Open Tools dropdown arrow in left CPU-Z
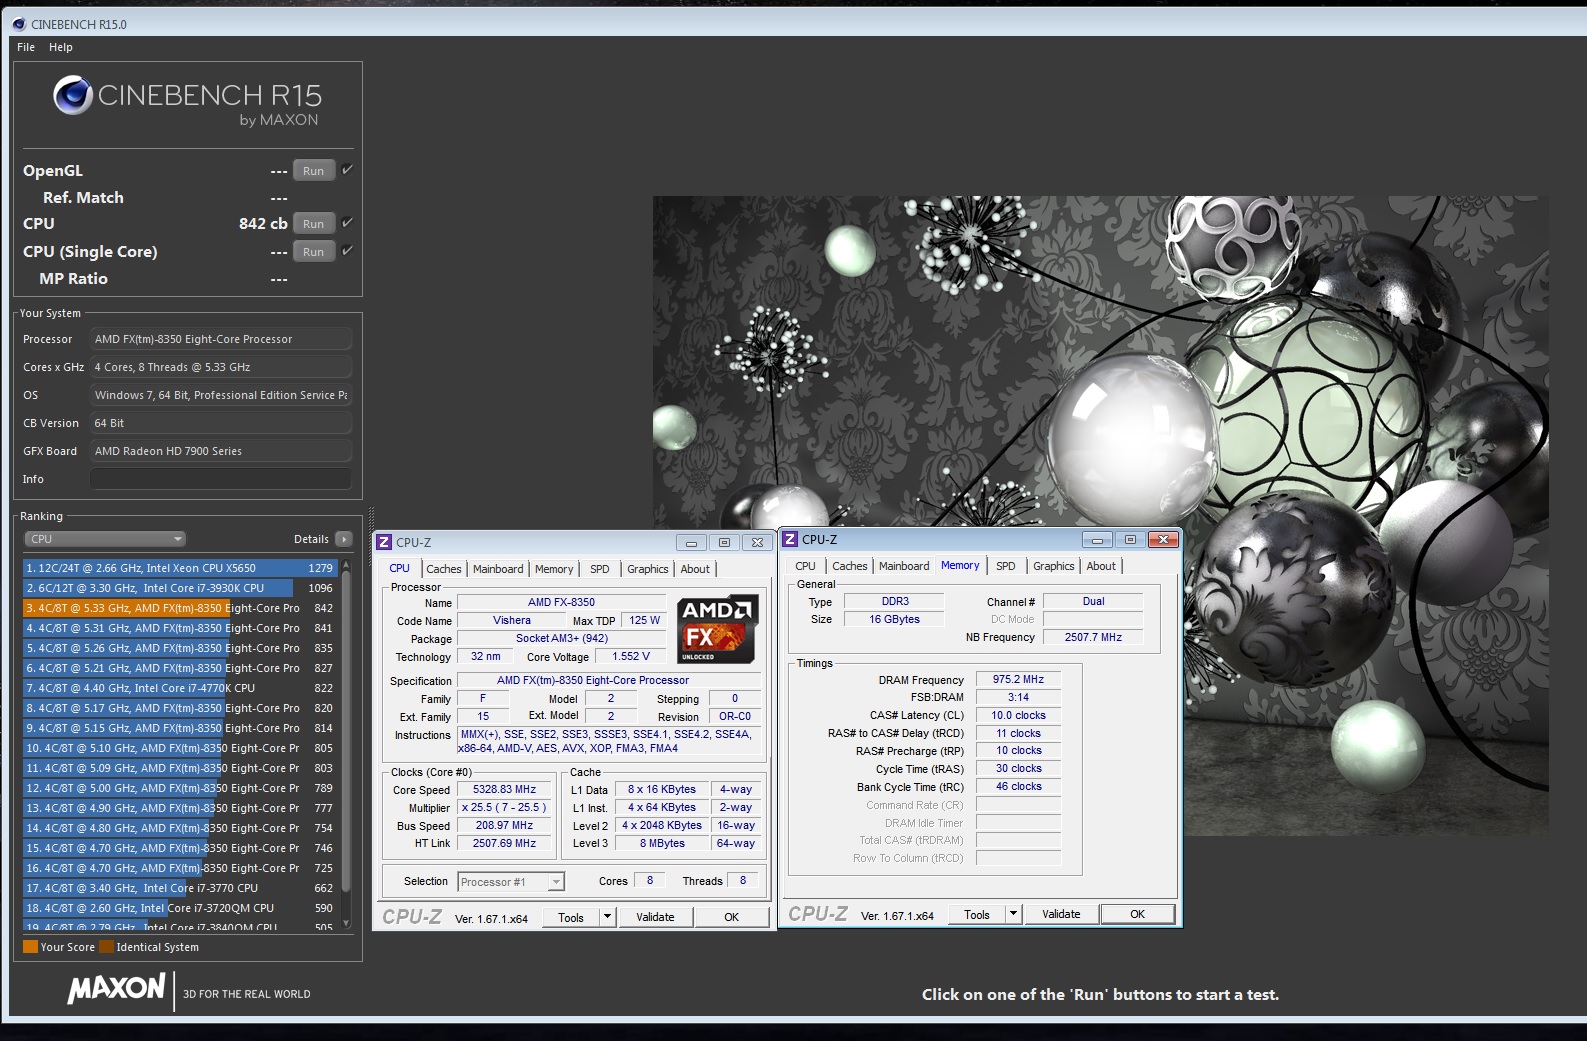This screenshot has width=1587, height=1041. 607,917
